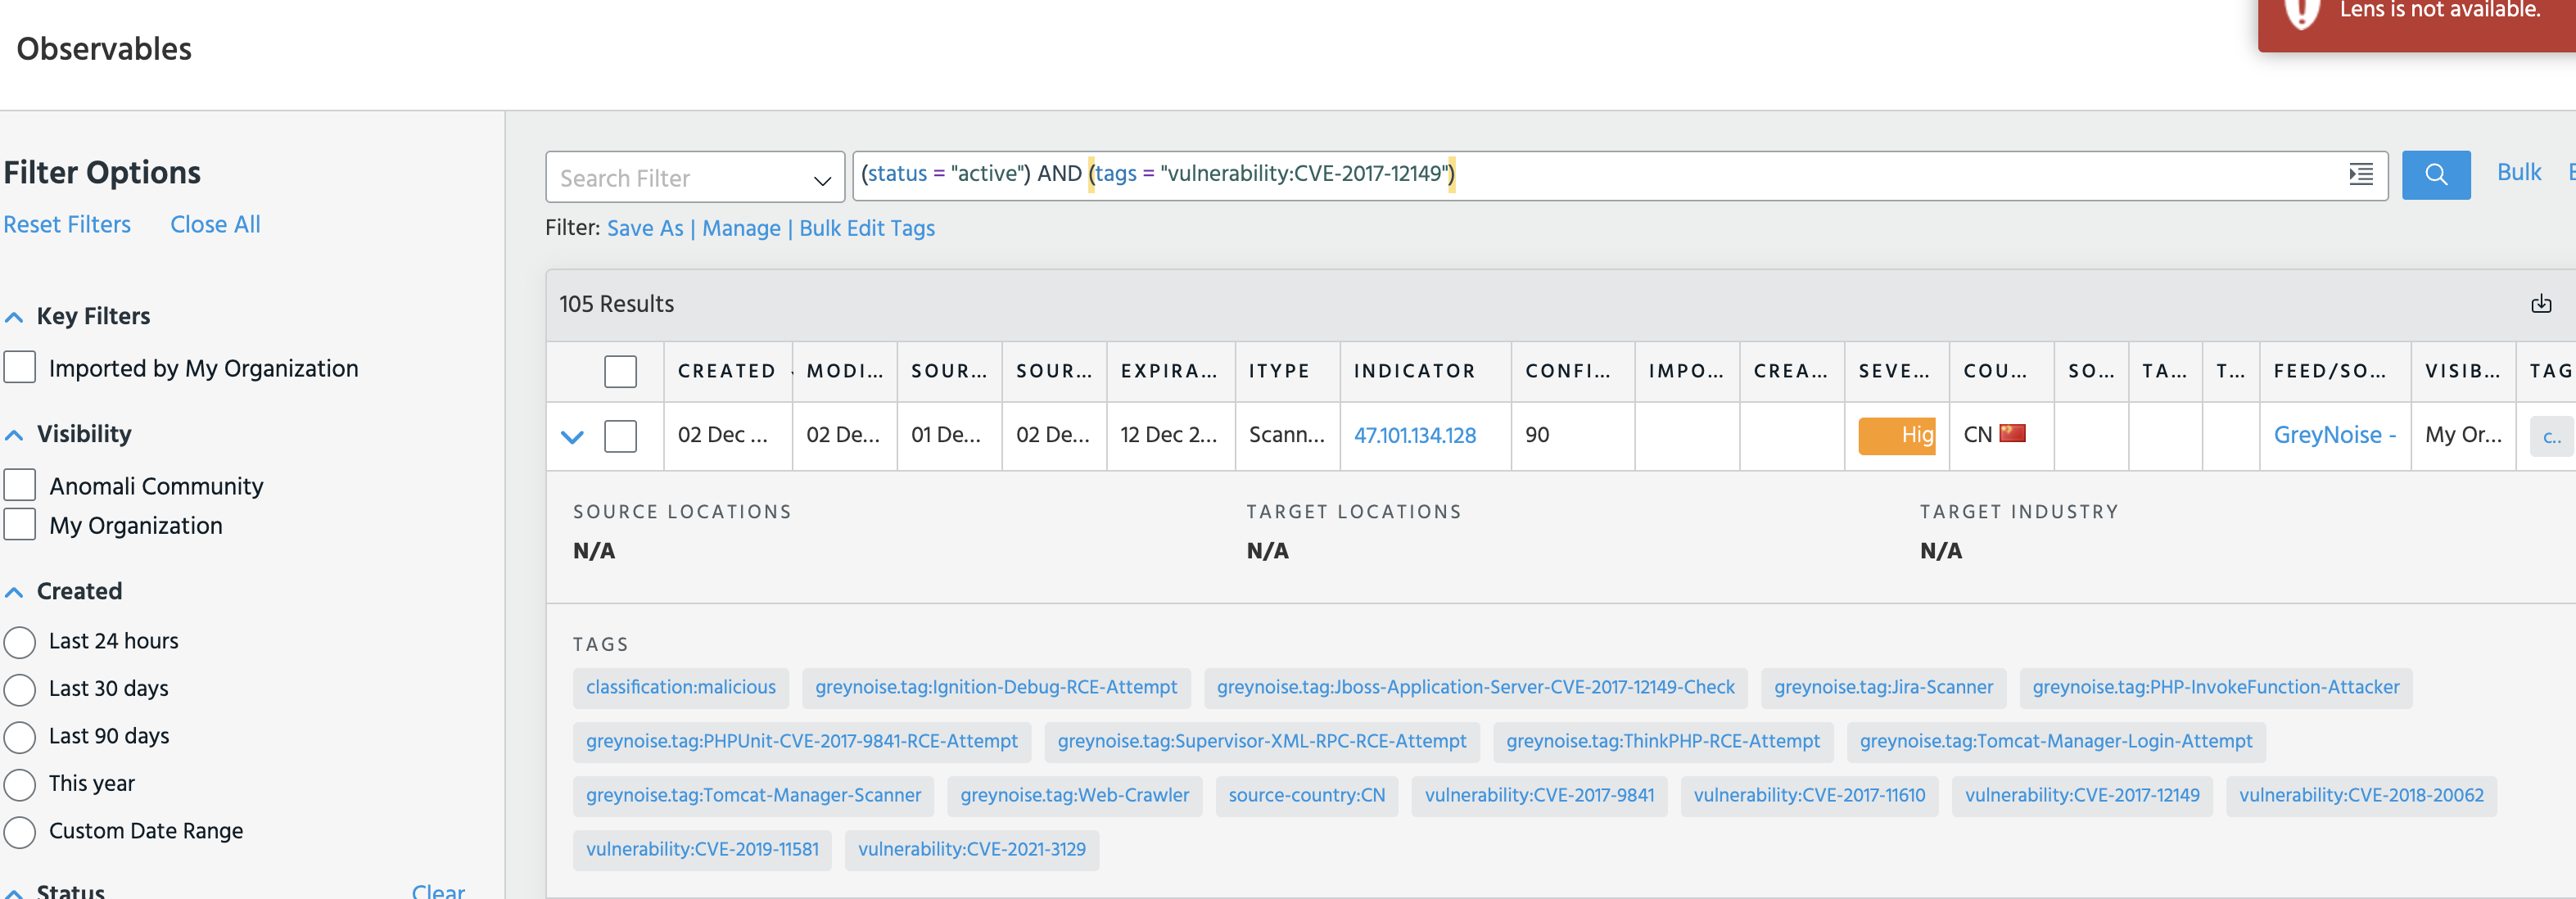Viewport: 2576px width, 899px height.
Task: Open the Bulk Edit Tags link
Action: pyautogui.click(x=866, y=229)
